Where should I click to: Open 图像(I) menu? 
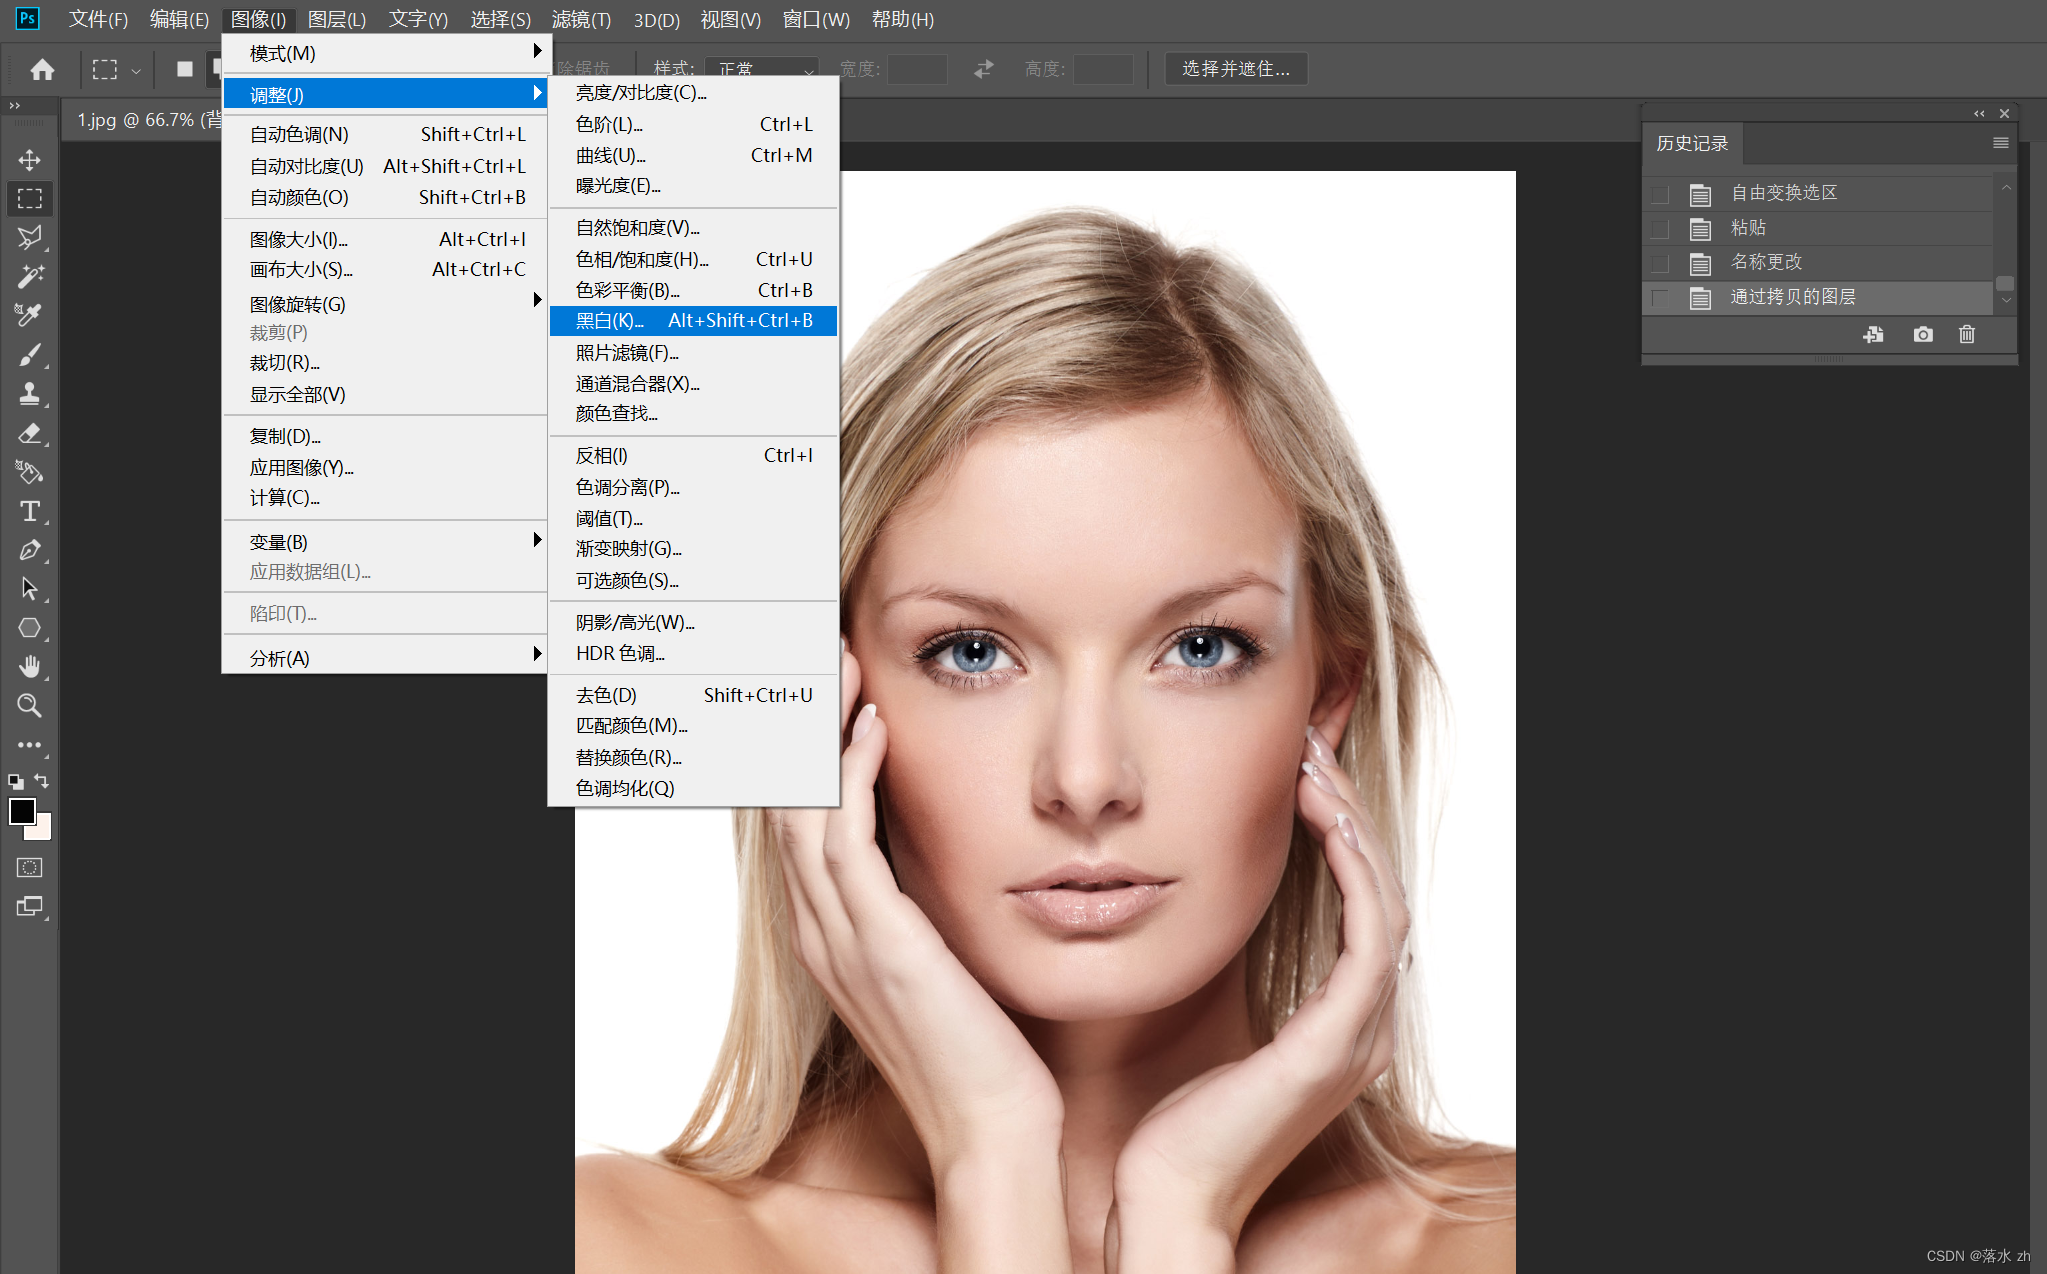pyautogui.click(x=257, y=18)
